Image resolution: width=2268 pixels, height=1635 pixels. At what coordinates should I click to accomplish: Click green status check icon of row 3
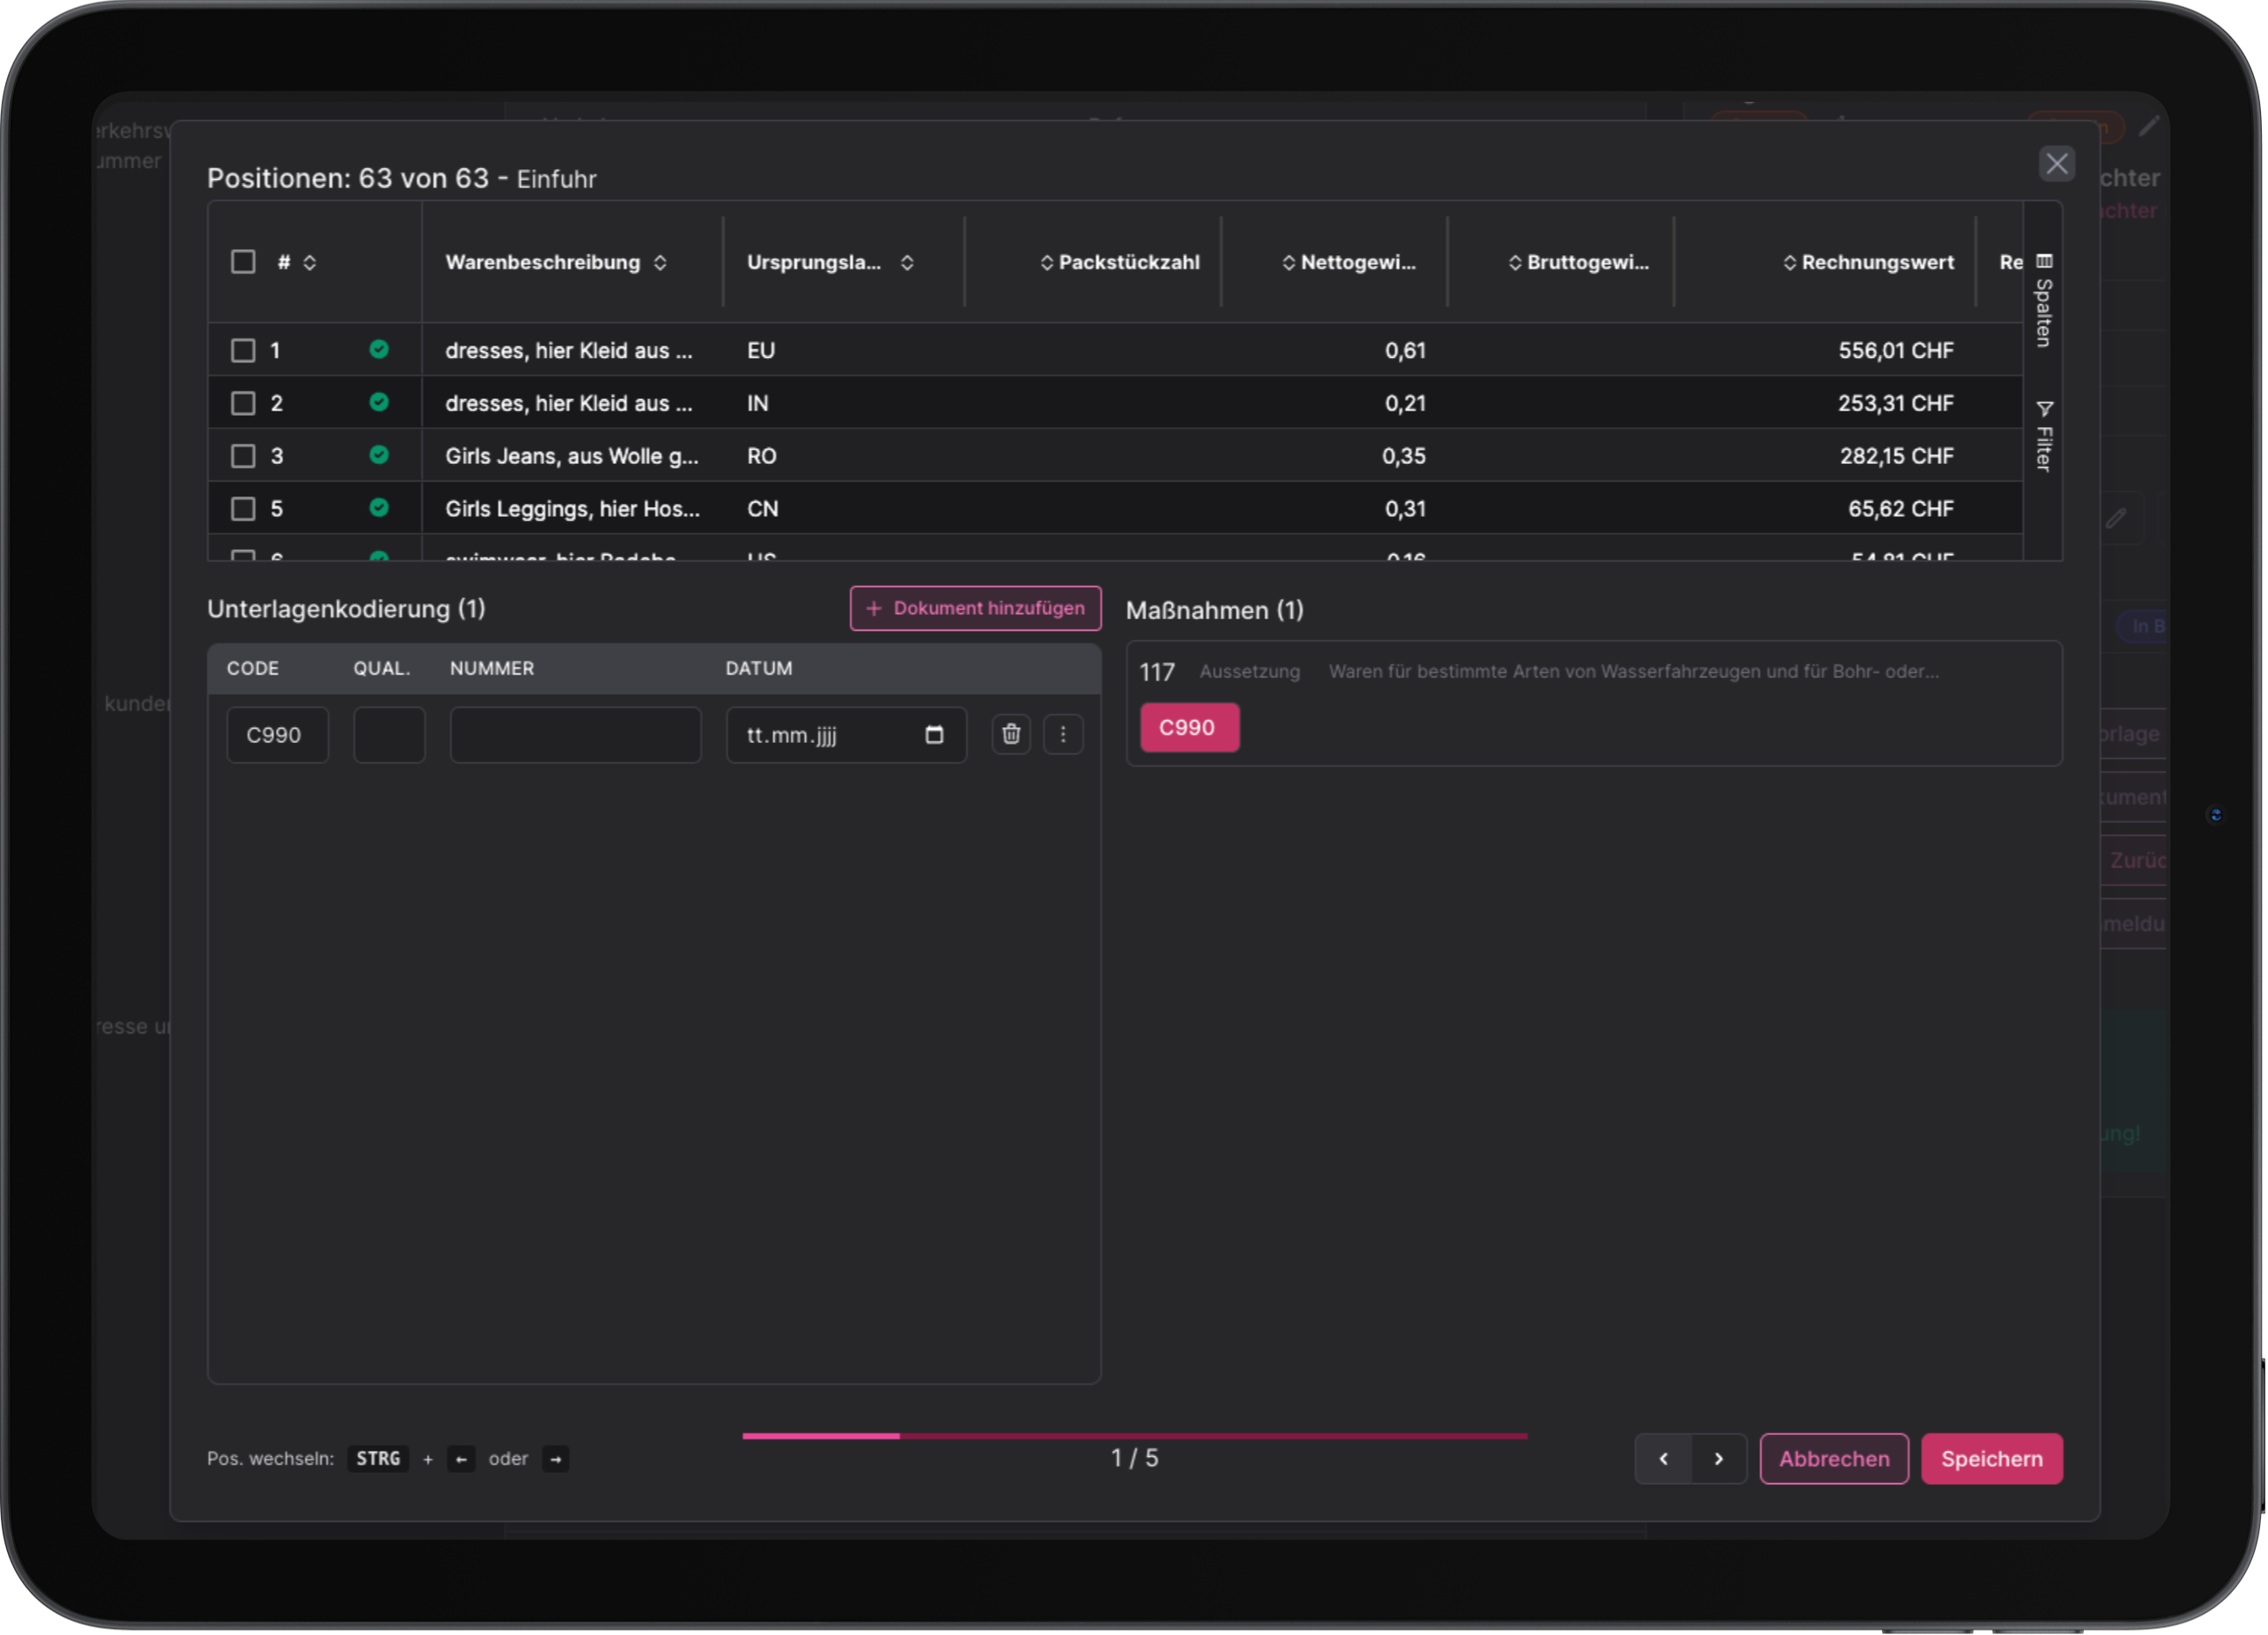[379, 456]
